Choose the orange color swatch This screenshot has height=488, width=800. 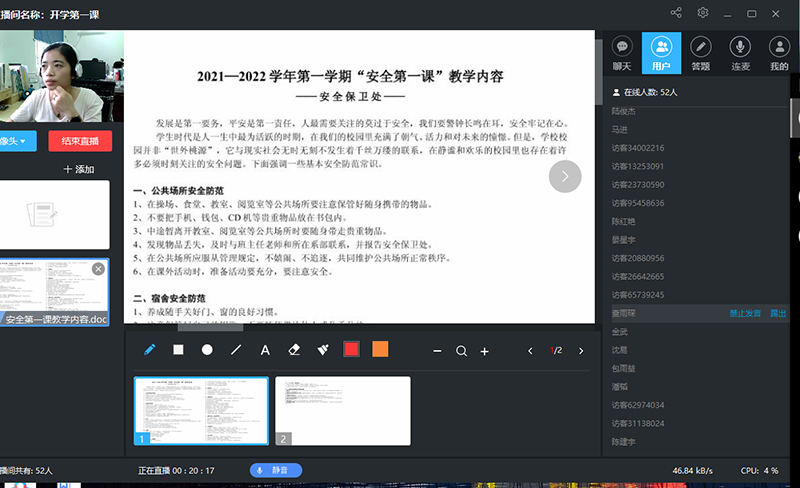tap(380, 350)
